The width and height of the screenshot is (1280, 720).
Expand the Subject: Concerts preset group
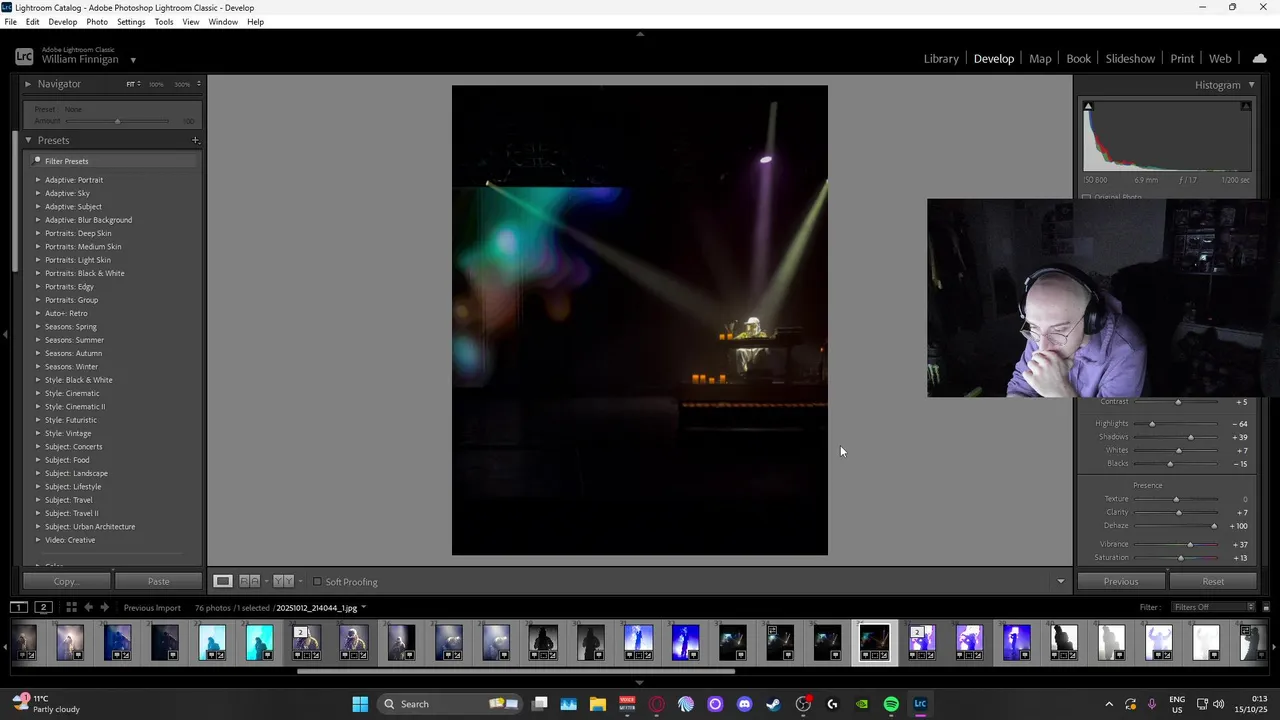(38, 446)
